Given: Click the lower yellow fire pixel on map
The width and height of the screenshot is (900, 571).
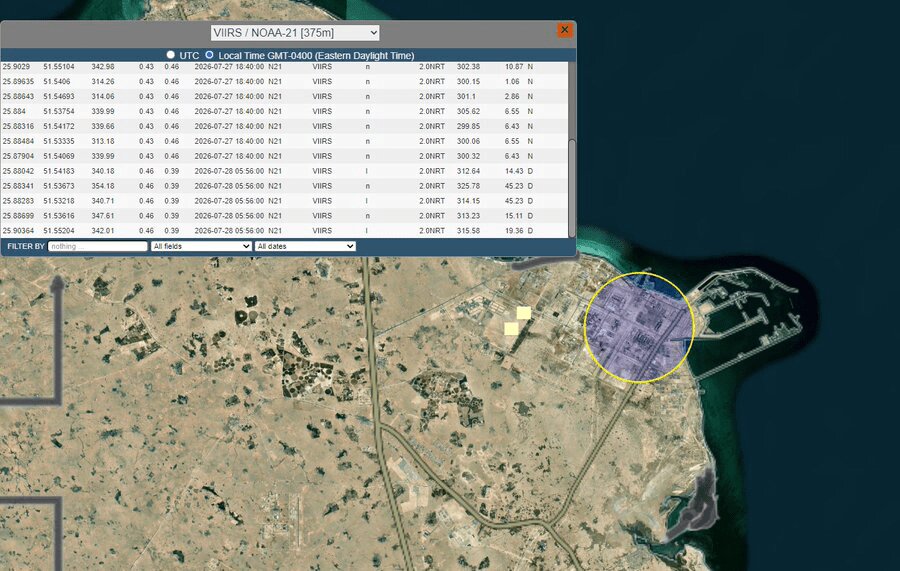Looking at the screenshot, I should [511, 328].
